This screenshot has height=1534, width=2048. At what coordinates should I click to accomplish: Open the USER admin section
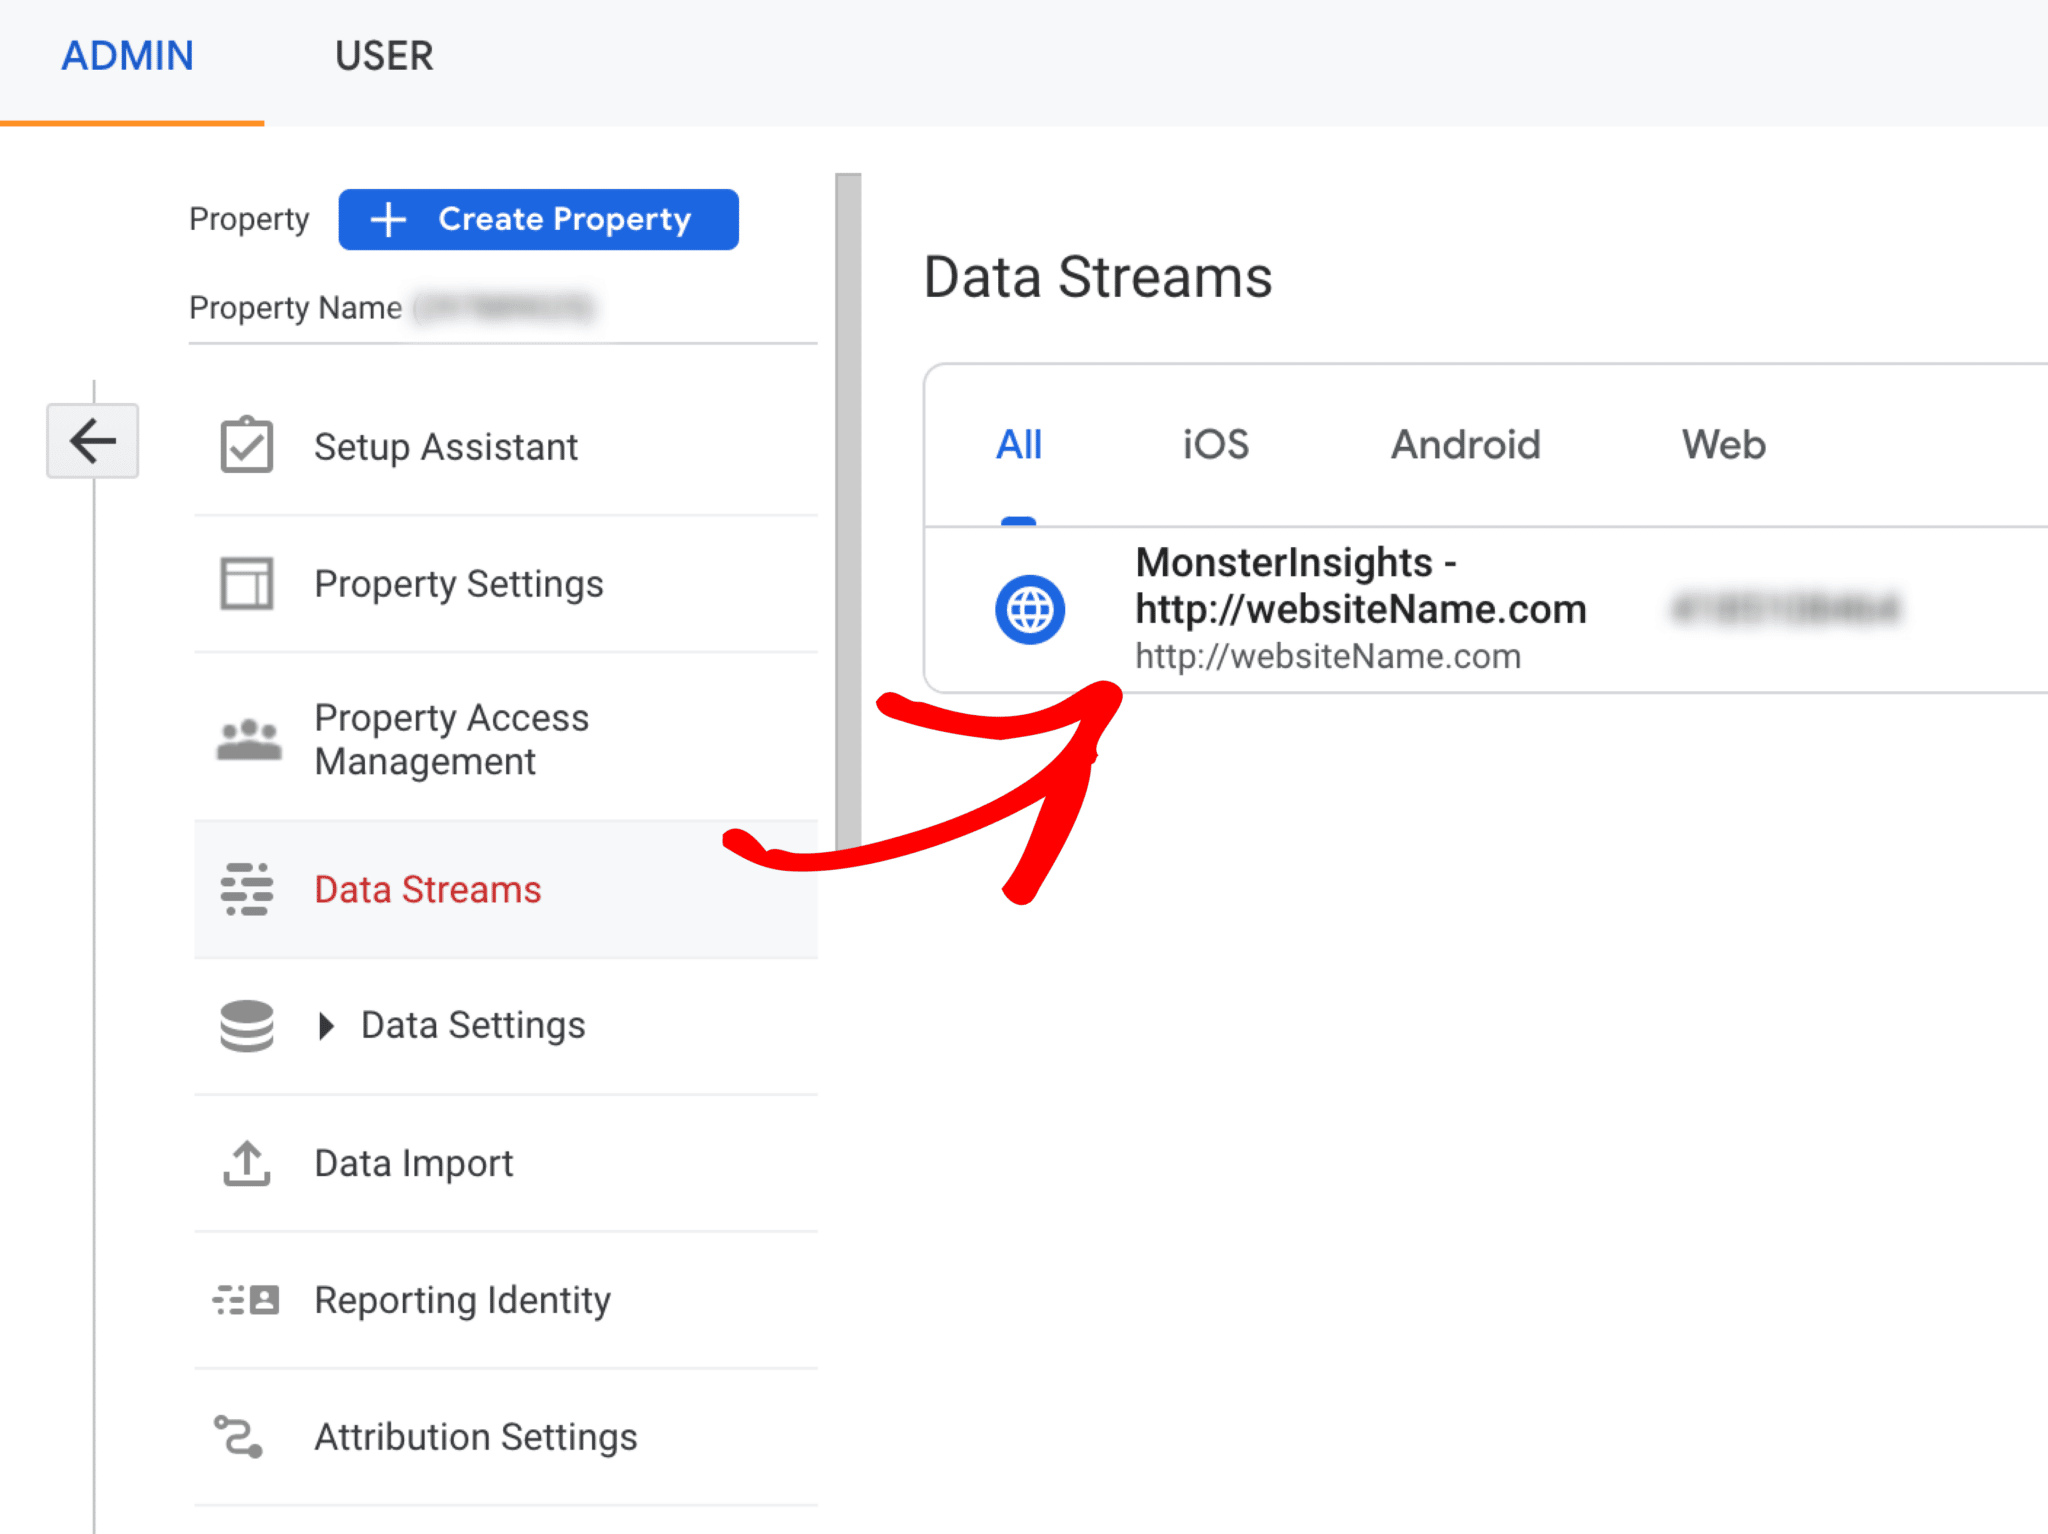[384, 56]
